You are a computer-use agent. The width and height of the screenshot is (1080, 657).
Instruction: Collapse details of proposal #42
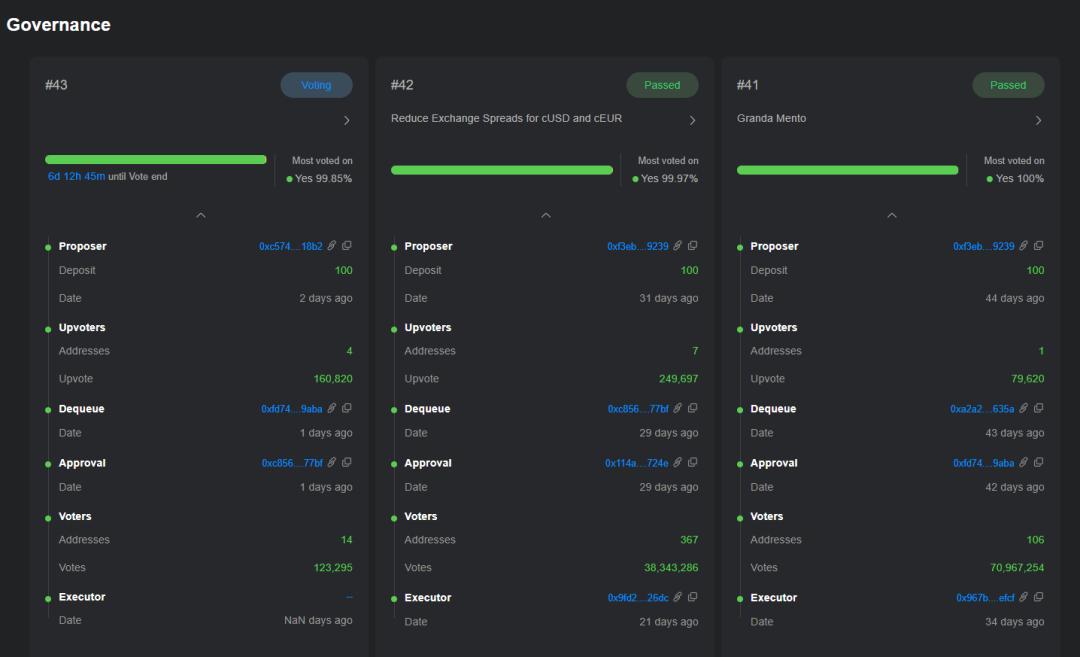546,216
